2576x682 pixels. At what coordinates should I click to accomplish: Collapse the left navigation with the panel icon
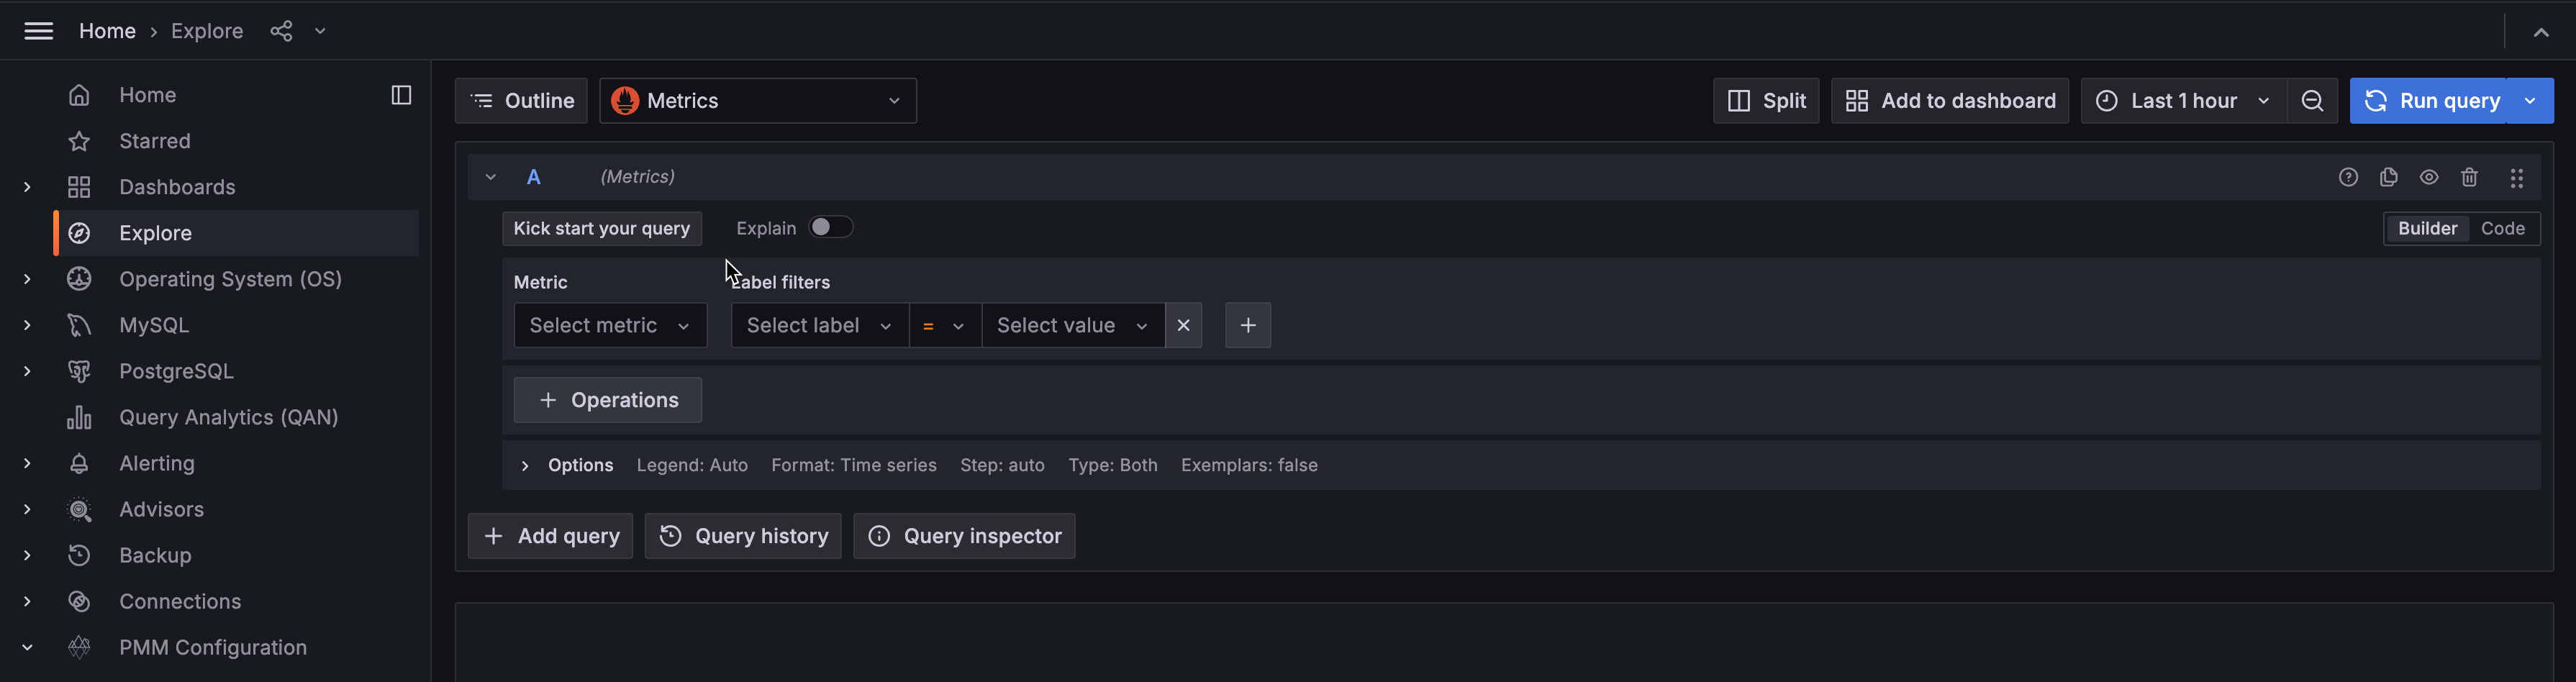click(401, 94)
